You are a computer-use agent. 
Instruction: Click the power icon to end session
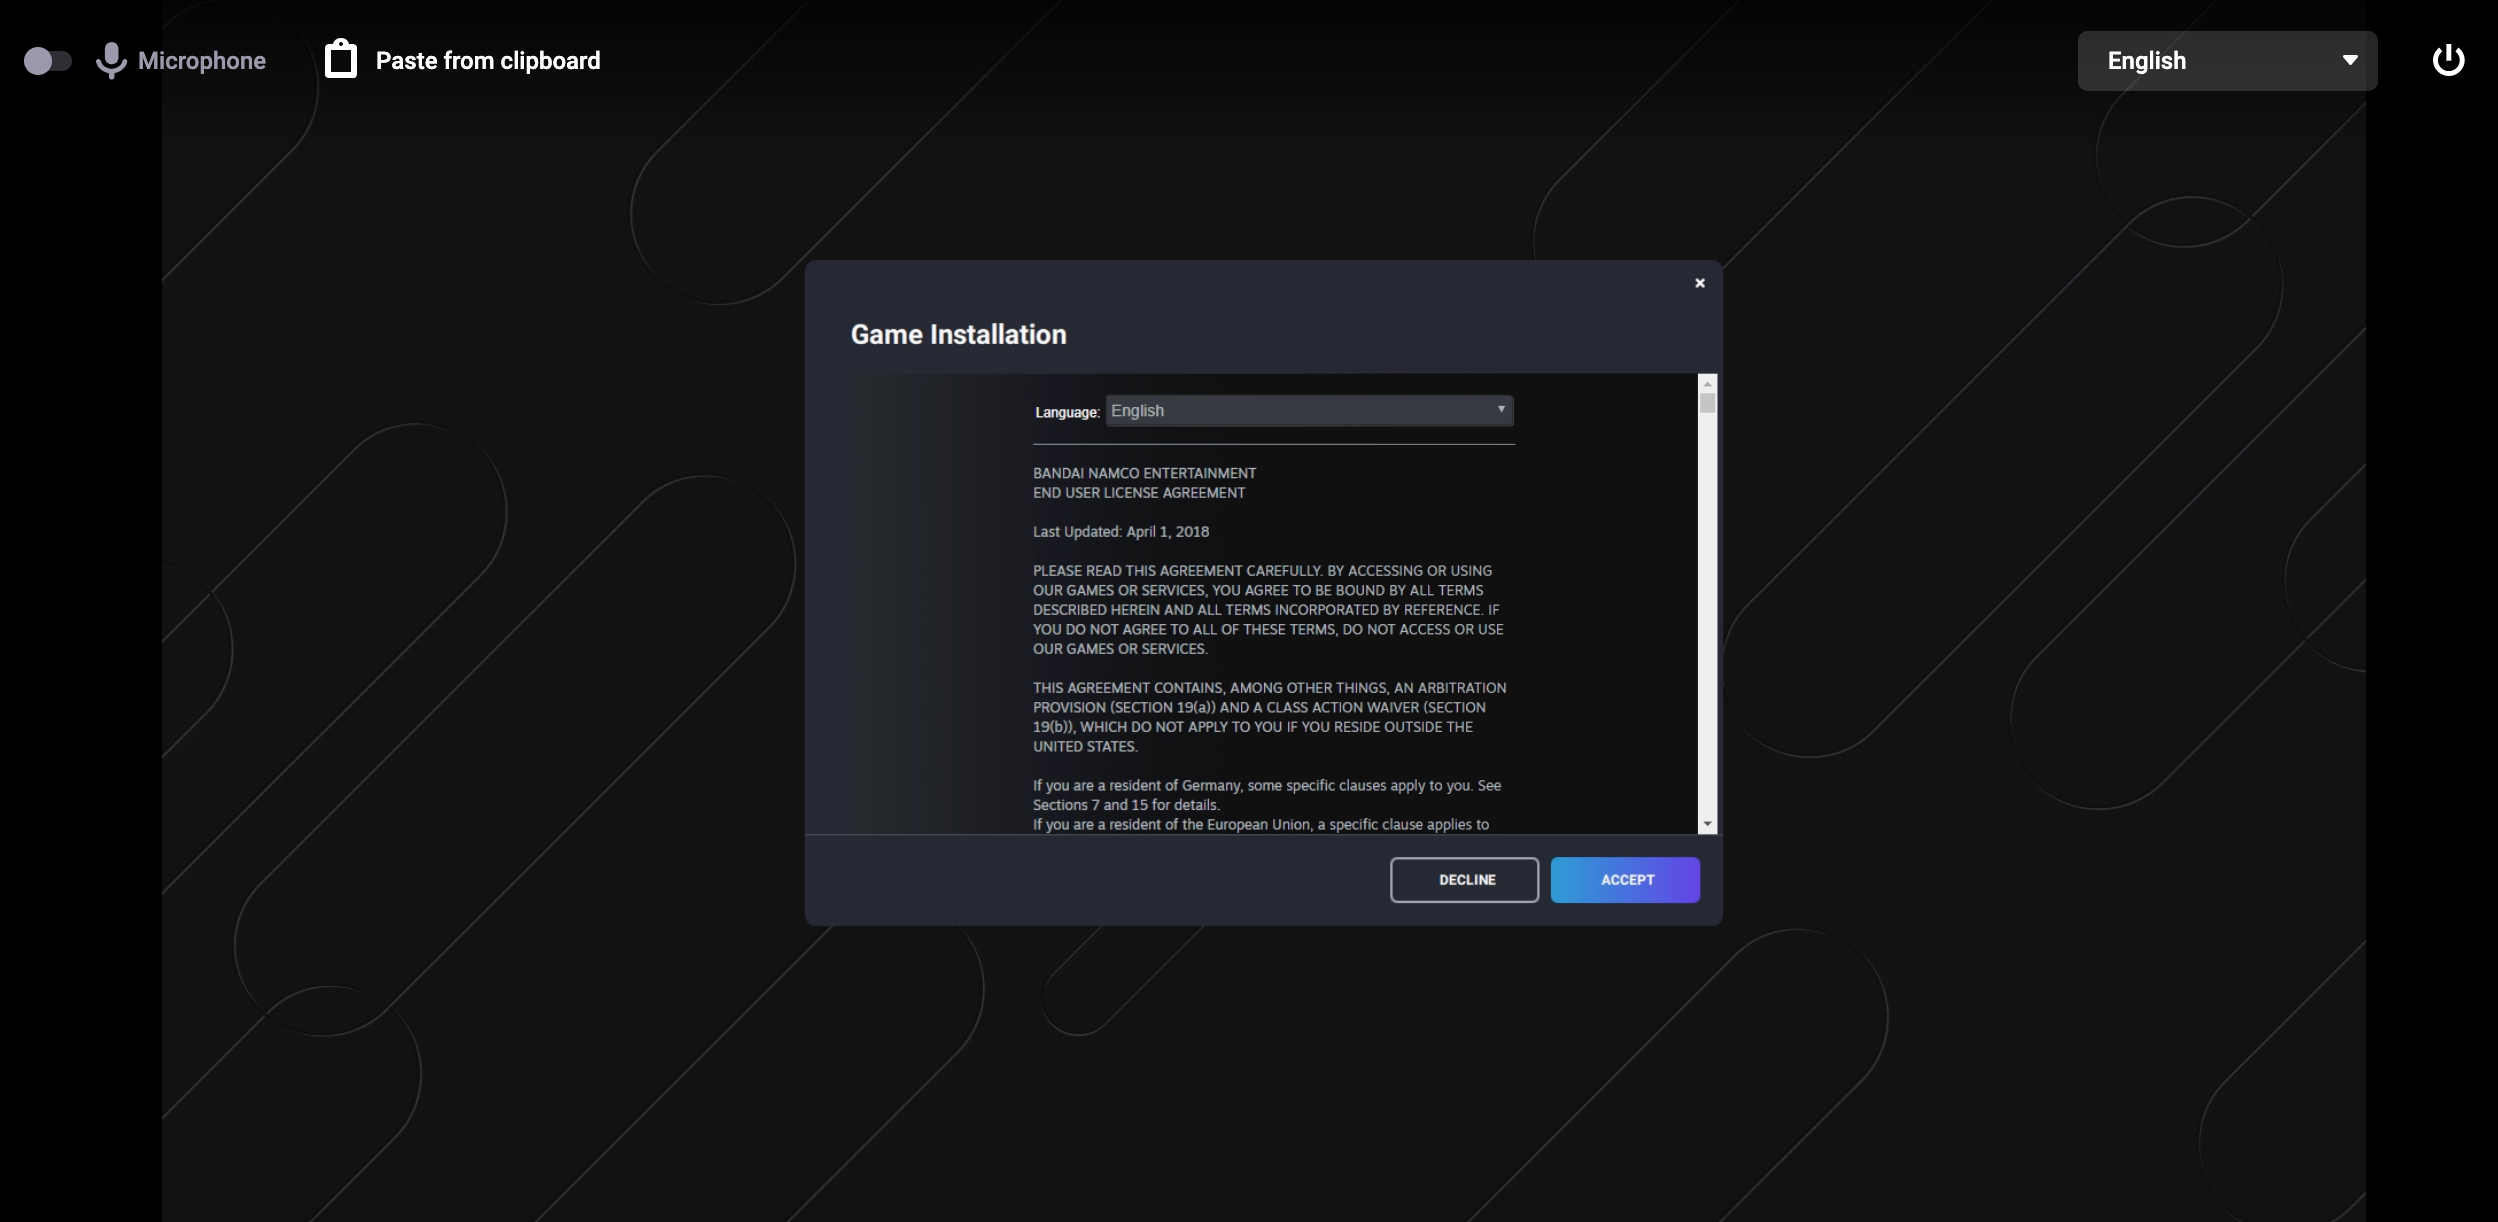2448,60
